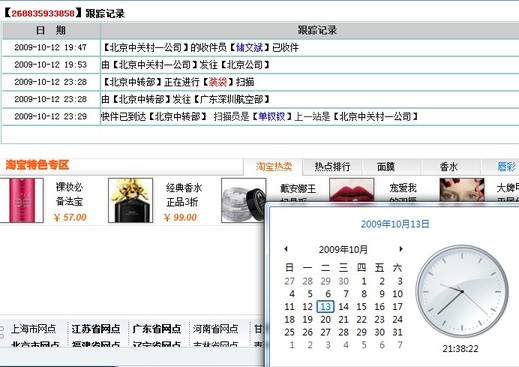The width and height of the screenshot is (519, 367).
Task: Open the 裸妆必备法宝 product link
Action: [x=69, y=194]
